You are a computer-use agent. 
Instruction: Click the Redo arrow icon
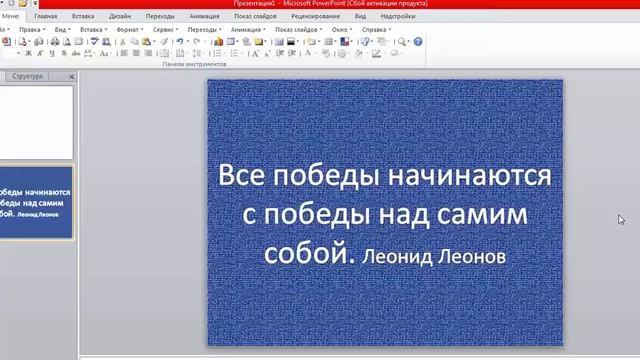click(197, 42)
